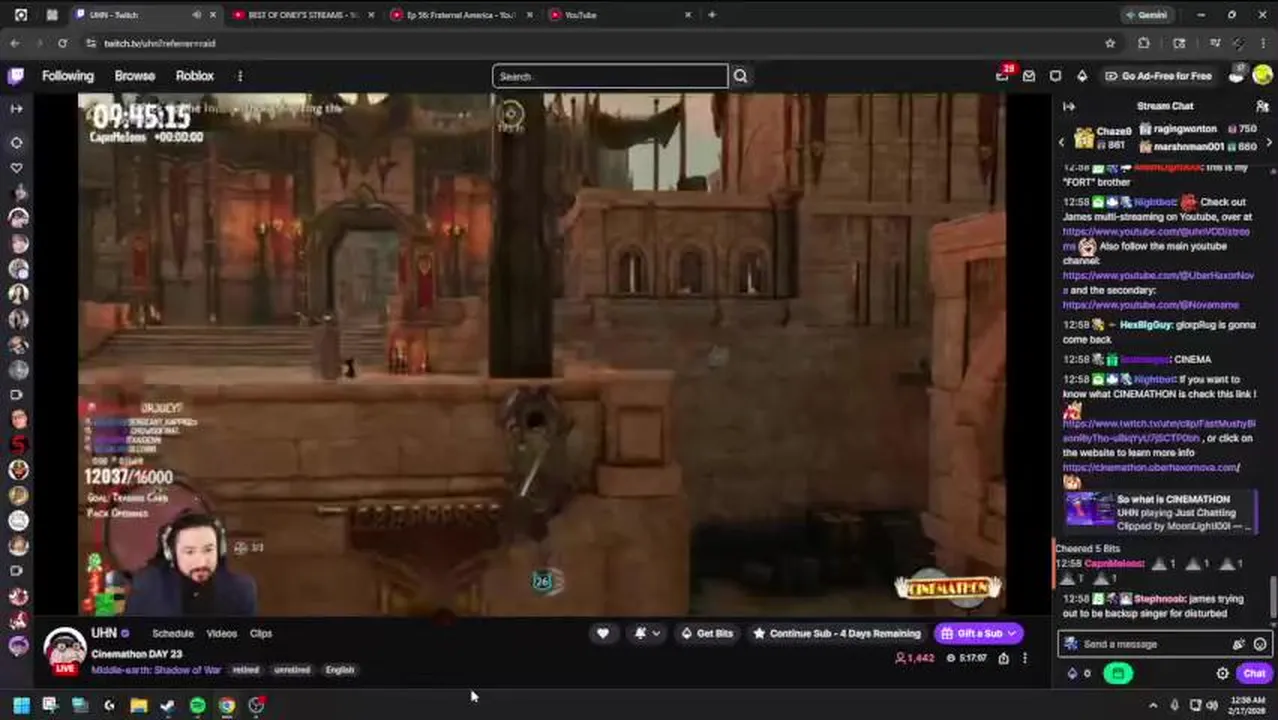Switch to the Videos tab

(x=221, y=633)
